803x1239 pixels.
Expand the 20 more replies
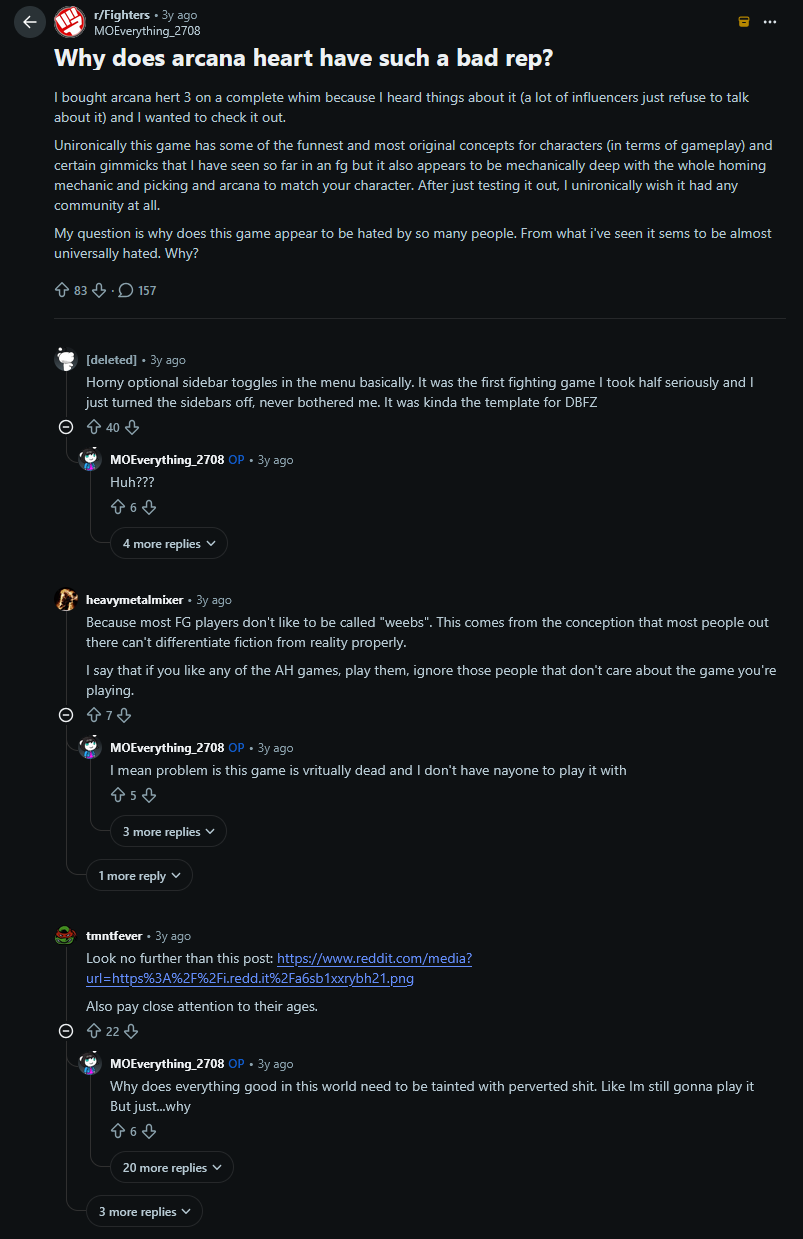click(x=172, y=1168)
